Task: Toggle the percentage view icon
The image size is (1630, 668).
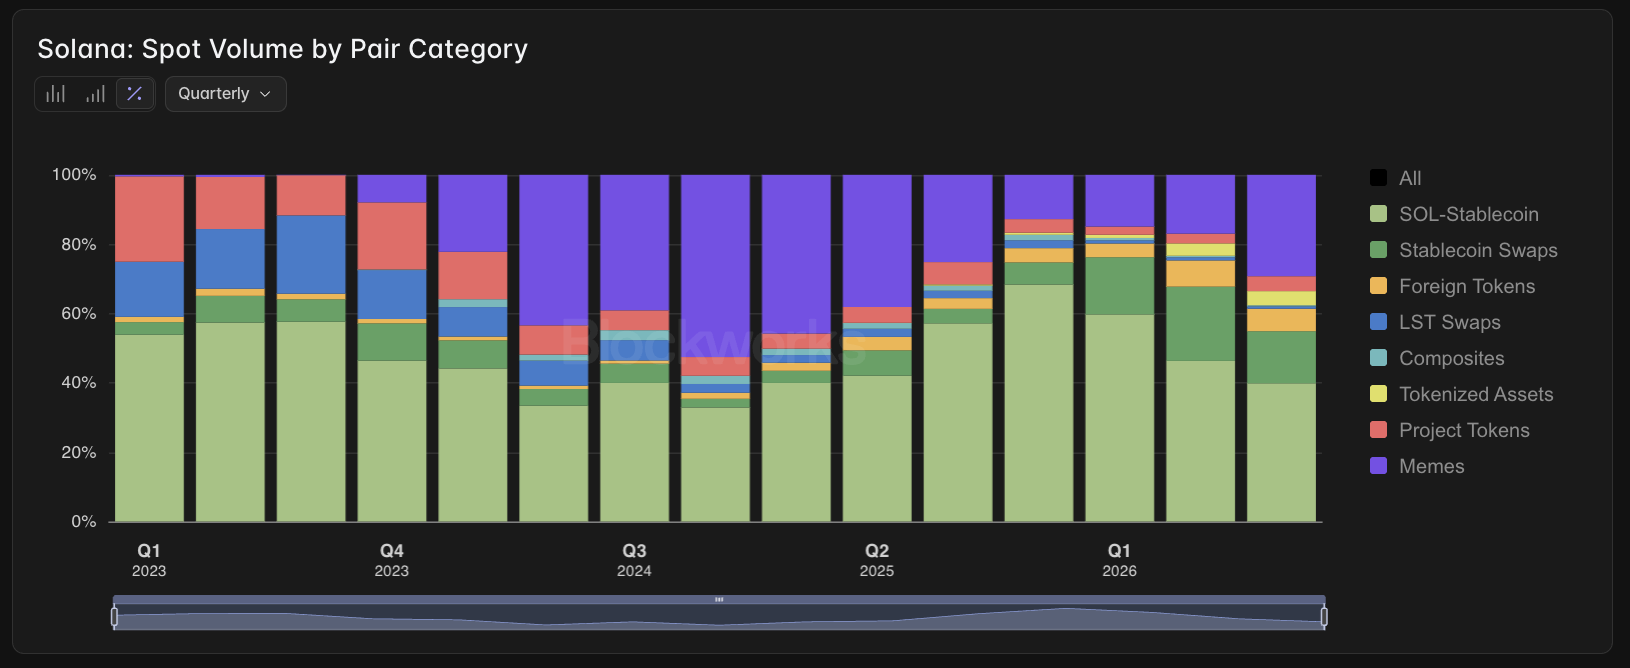Action: (x=135, y=94)
